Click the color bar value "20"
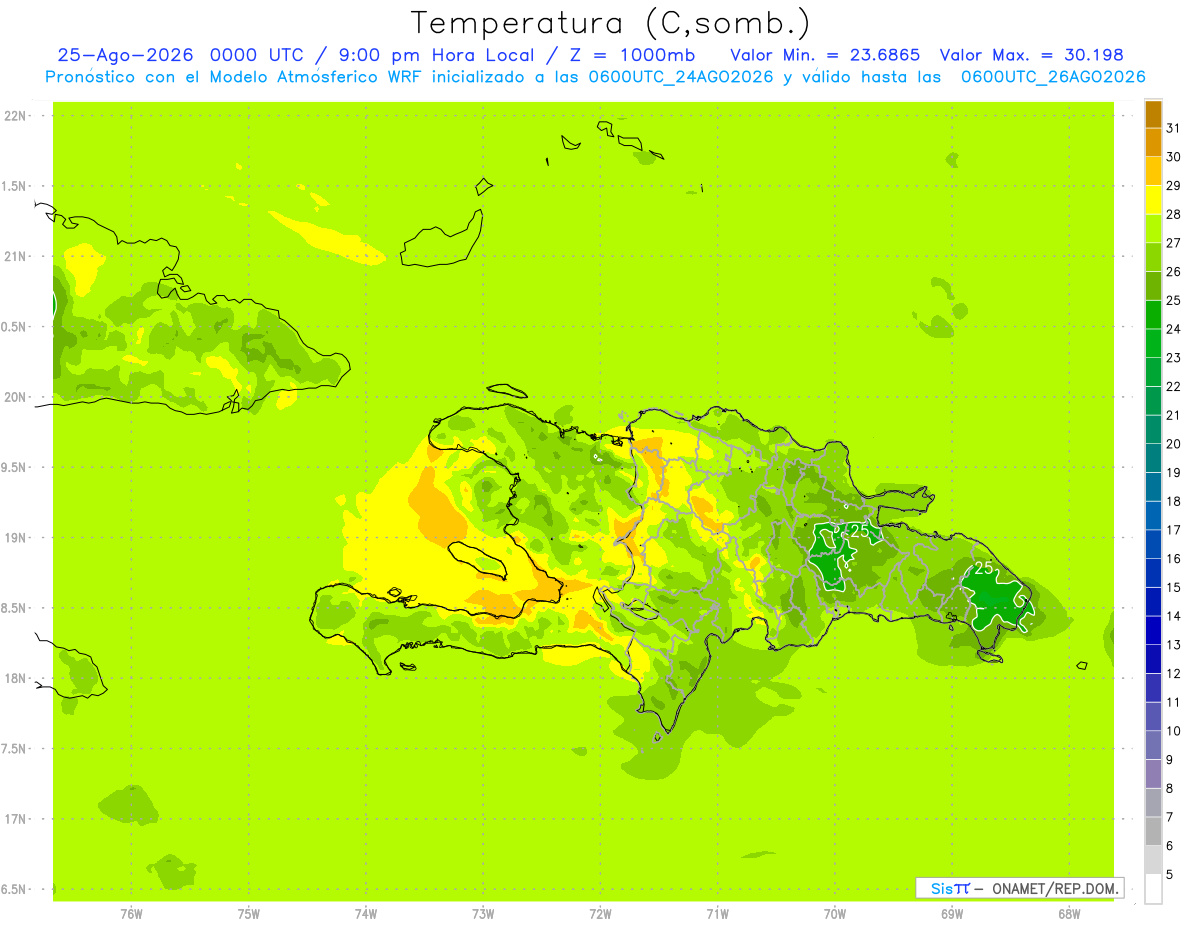1200x927 pixels. pos(1174,444)
